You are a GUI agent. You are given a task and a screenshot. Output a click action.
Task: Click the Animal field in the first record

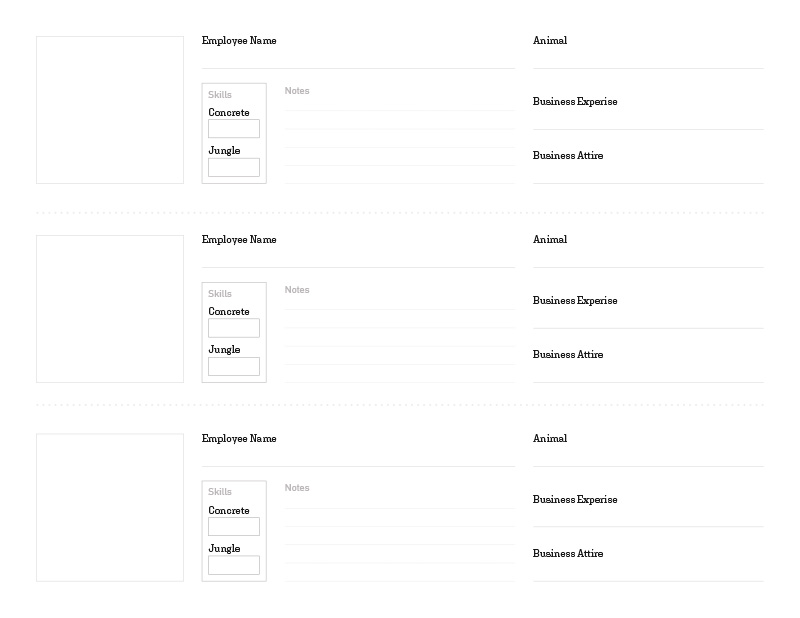(x=648, y=55)
